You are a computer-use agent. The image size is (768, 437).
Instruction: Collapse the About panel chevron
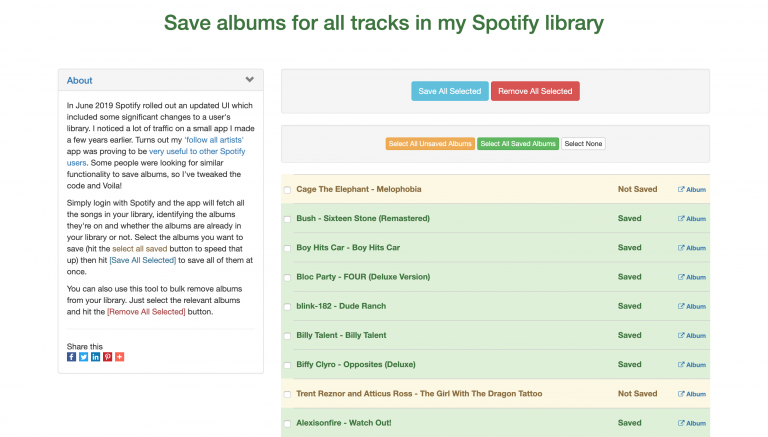click(x=250, y=79)
